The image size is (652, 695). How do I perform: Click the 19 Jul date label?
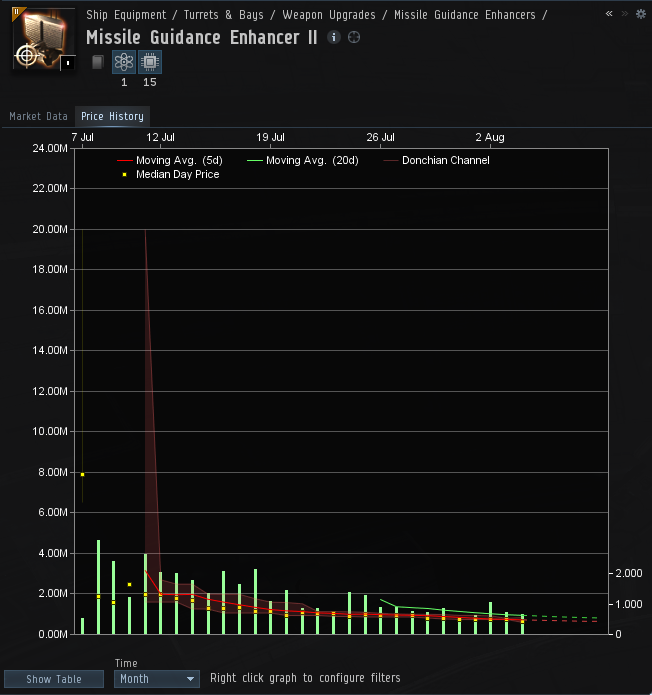(x=270, y=137)
